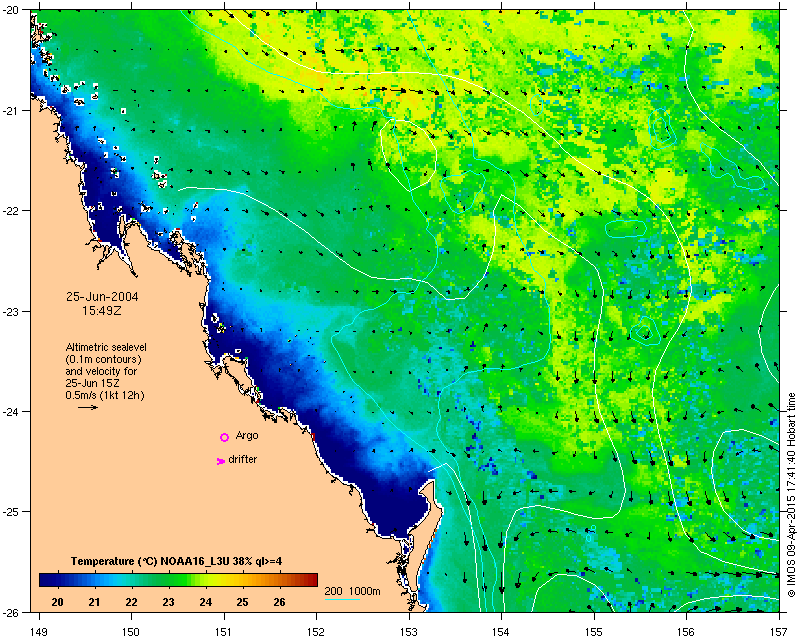Click the drifter legend label
The width and height of the screenshot is (800, 640).
click(x=242, y=459)
